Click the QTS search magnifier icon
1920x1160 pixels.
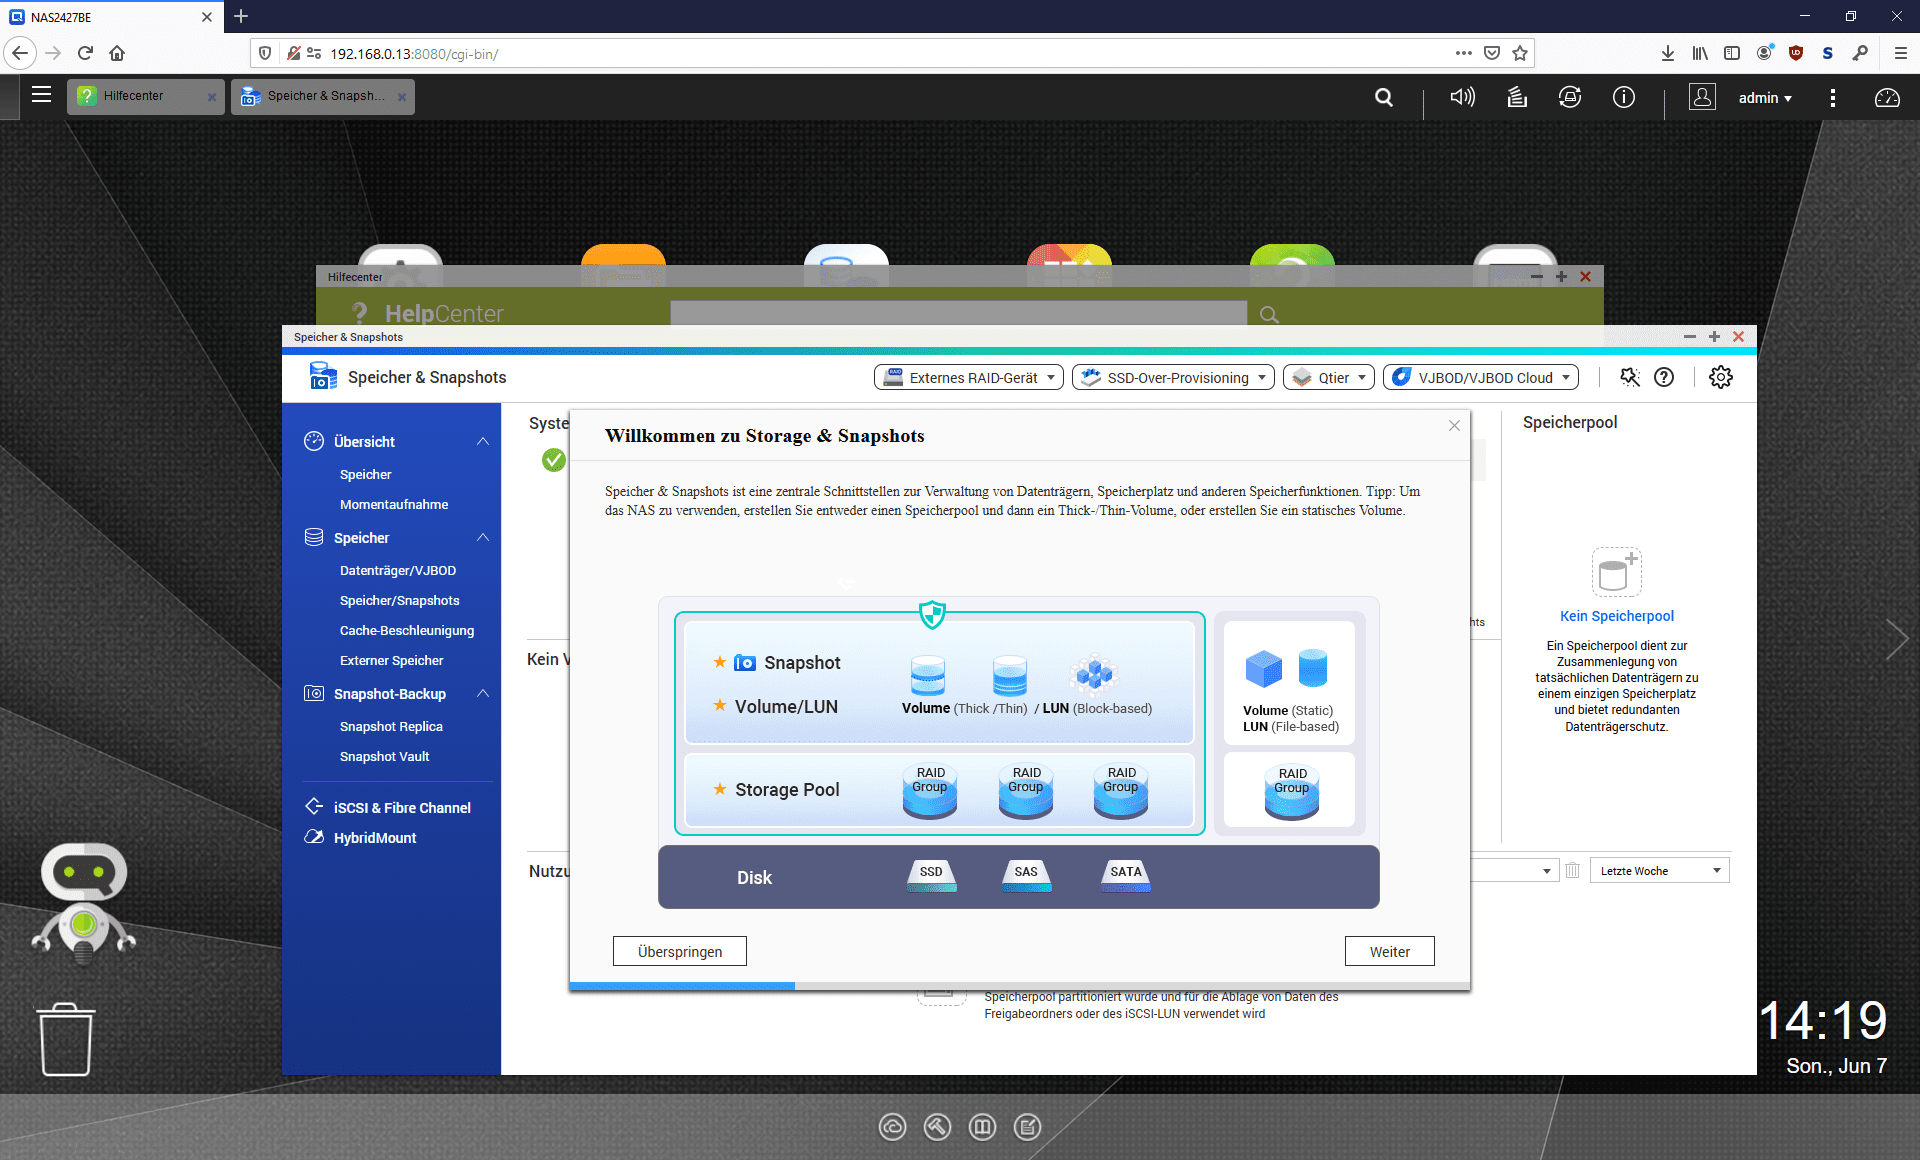point(1384,97)
